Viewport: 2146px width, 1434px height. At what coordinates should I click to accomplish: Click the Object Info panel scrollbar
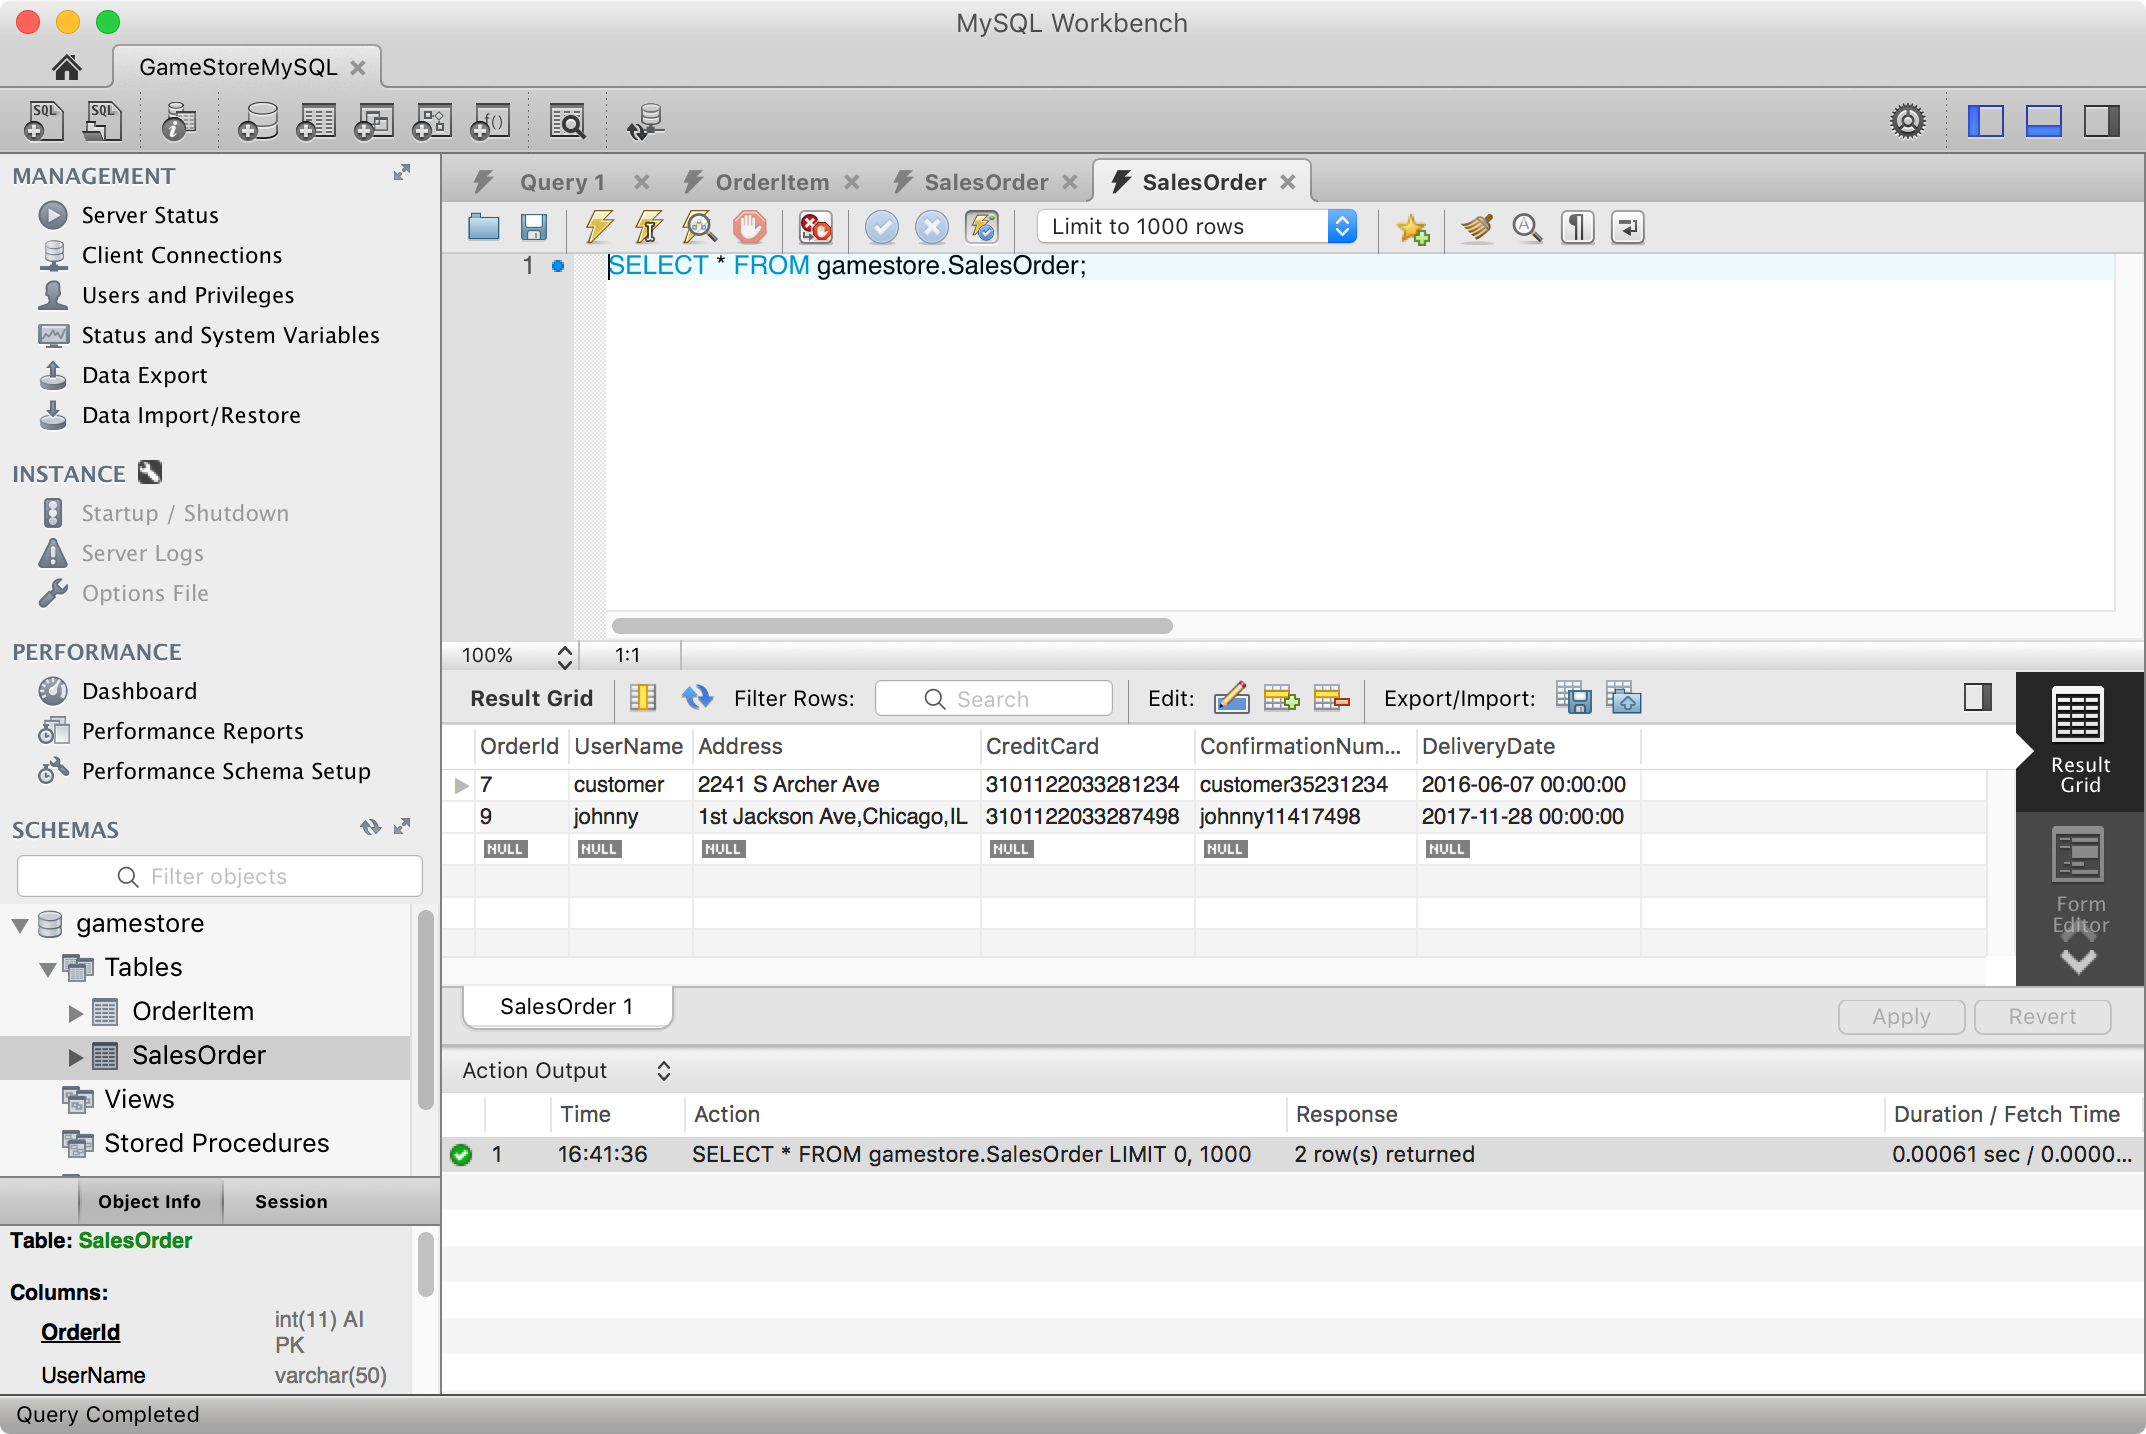click(x=425, y=1264)
